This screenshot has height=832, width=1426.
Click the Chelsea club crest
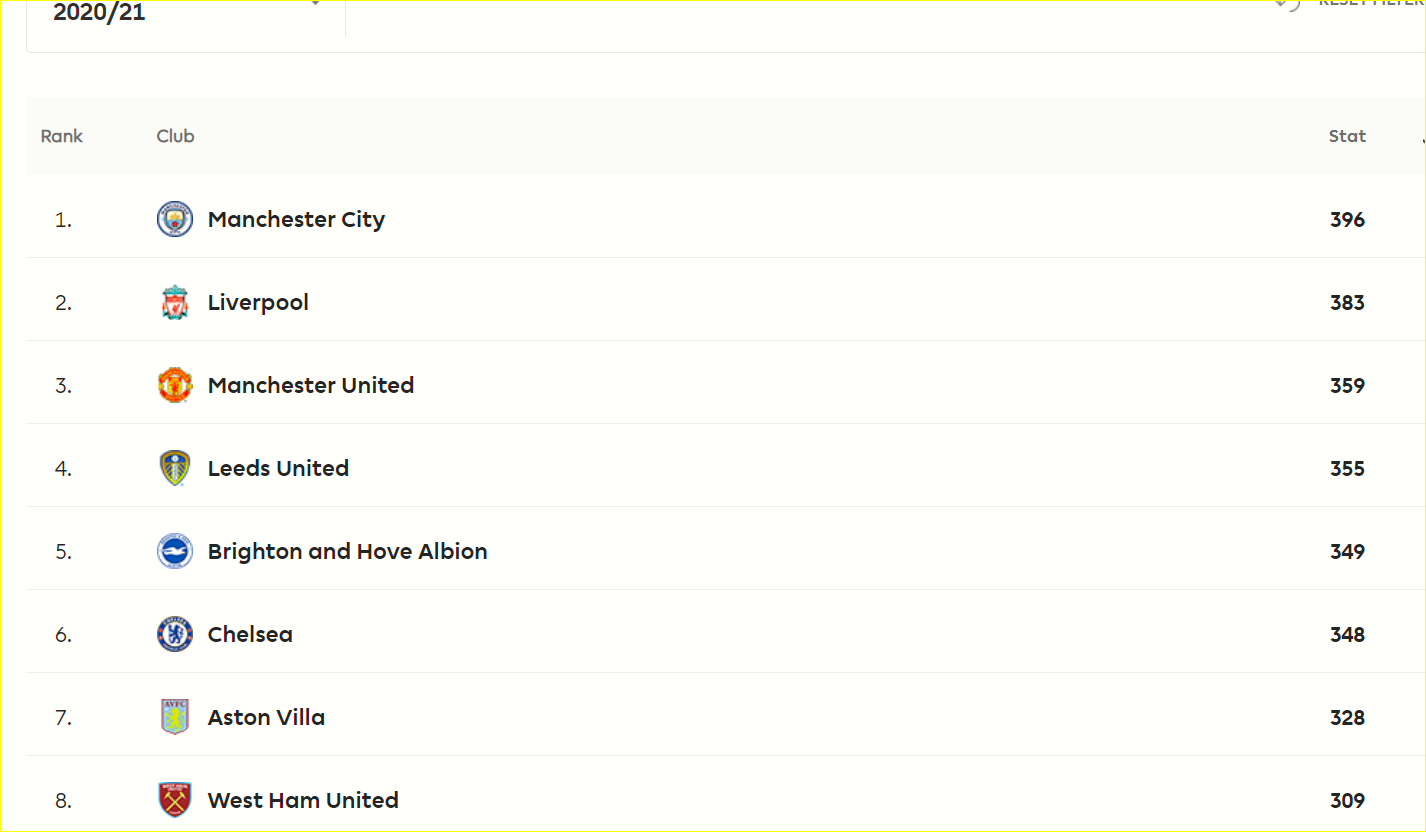(175, 634)
